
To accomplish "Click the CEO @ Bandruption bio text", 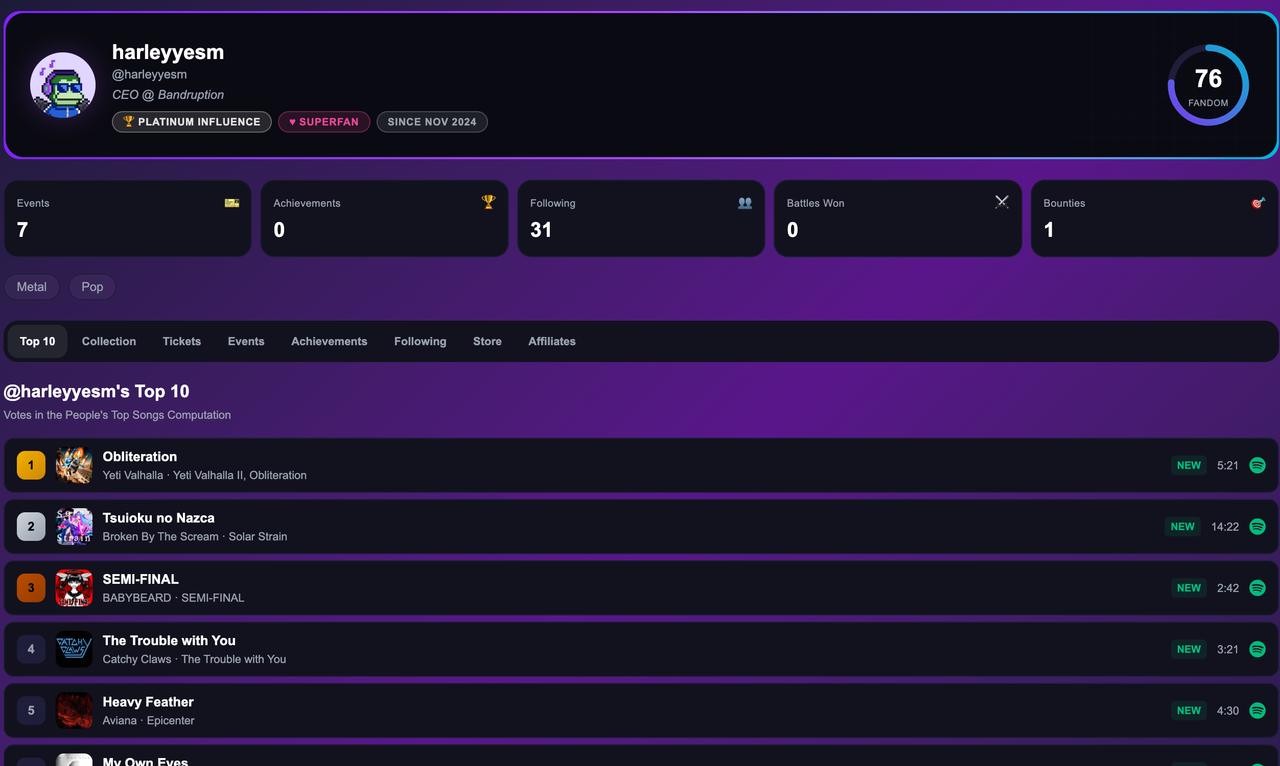I will 168,95.
